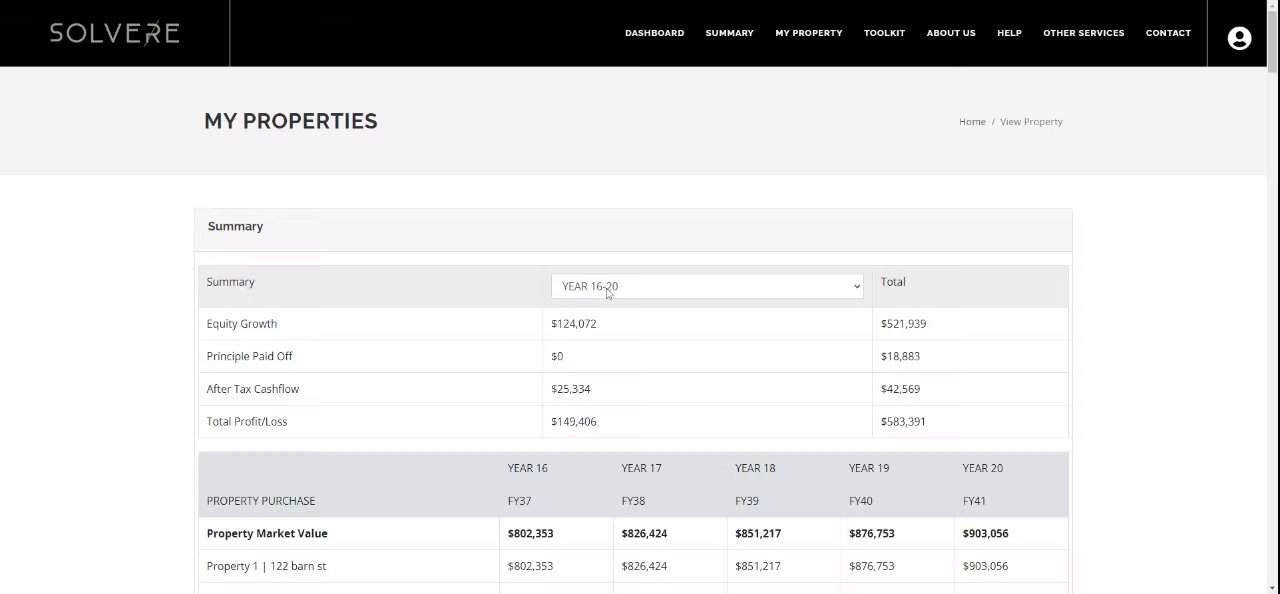Screen dimensions: 1280x594
Task: Go to the Contact page
Action: point(1168,33)
